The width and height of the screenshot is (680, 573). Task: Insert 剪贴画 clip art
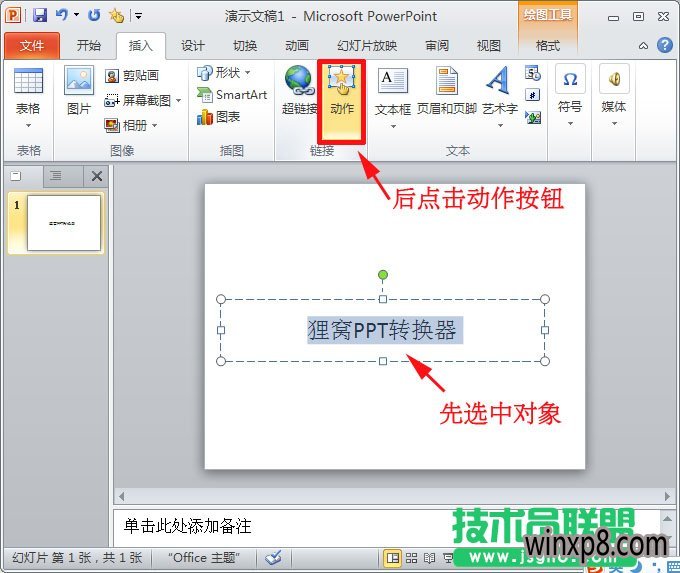[x=132, y=76]
